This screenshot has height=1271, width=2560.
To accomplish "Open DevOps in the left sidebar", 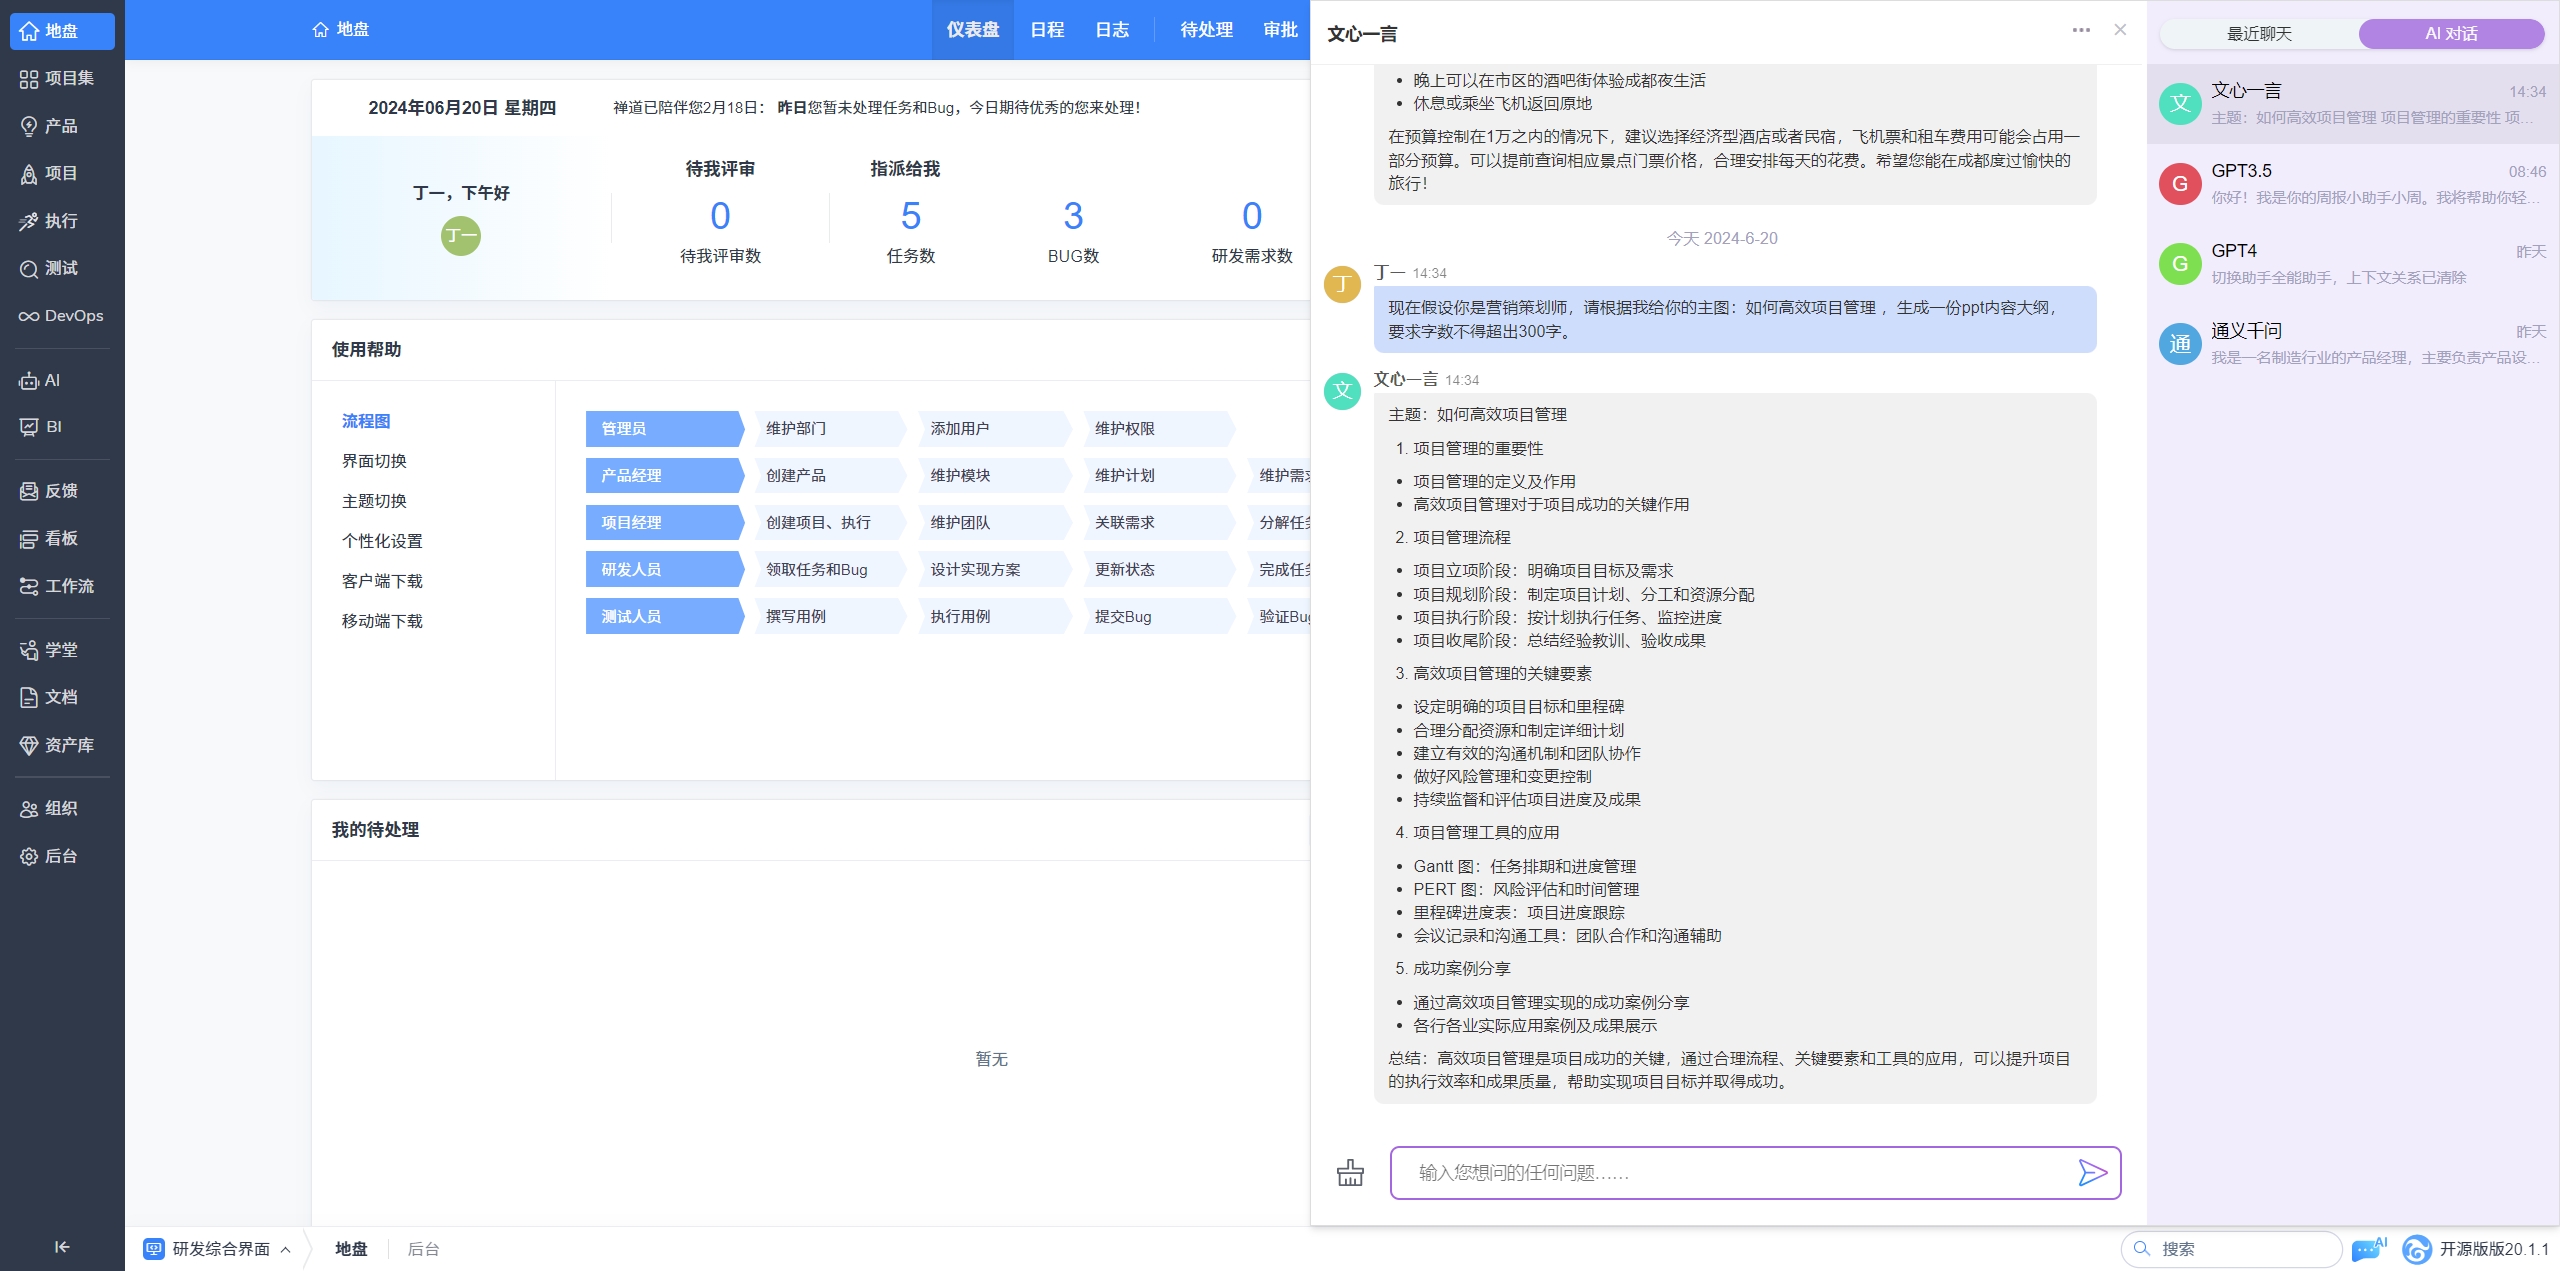I will [x=62, y=316].
